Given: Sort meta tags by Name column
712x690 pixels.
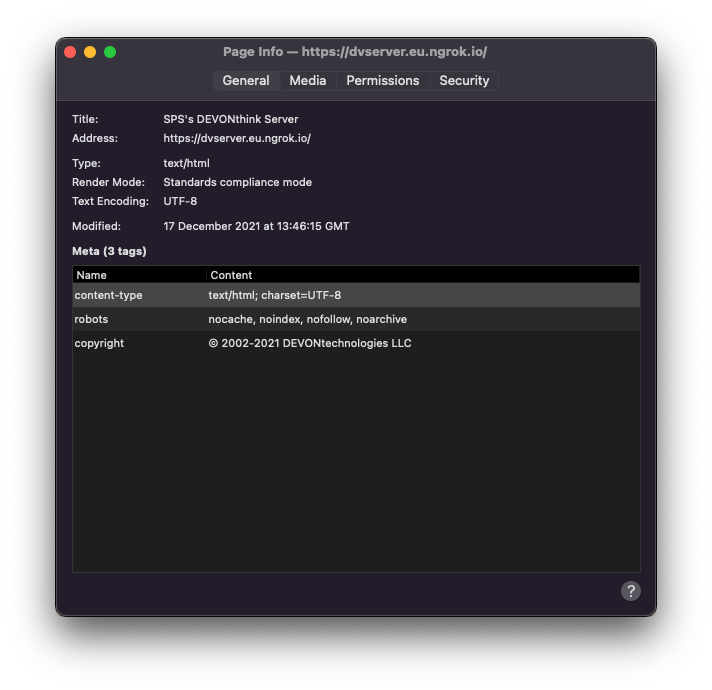Looking at the screenshot, I should click(138, 275).
